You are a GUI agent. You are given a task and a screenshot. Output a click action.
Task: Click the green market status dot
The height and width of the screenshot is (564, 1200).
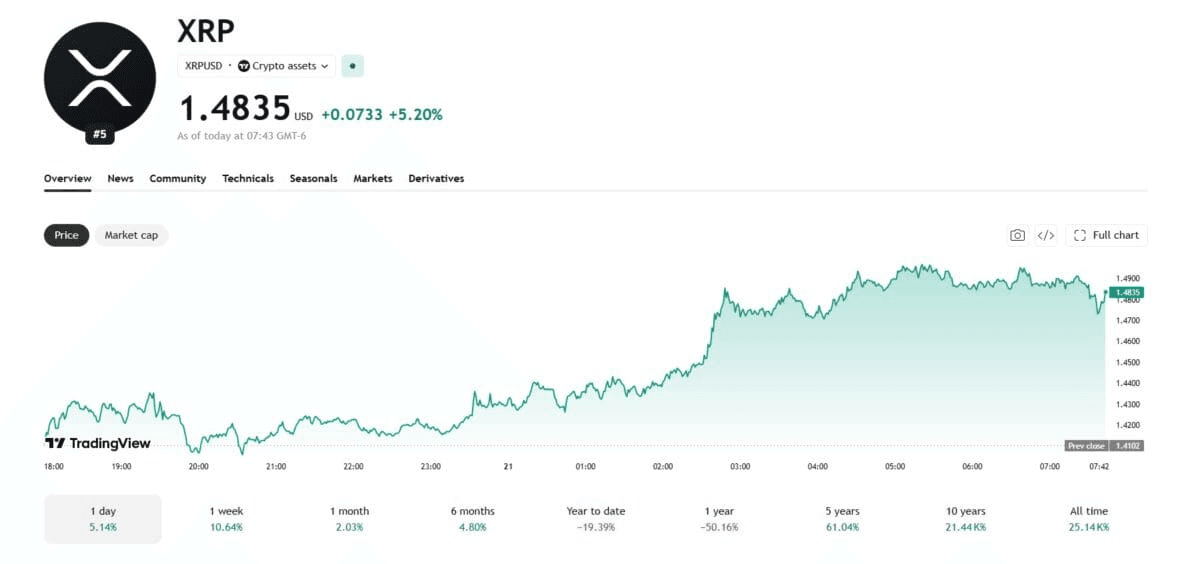click(352, 66)
